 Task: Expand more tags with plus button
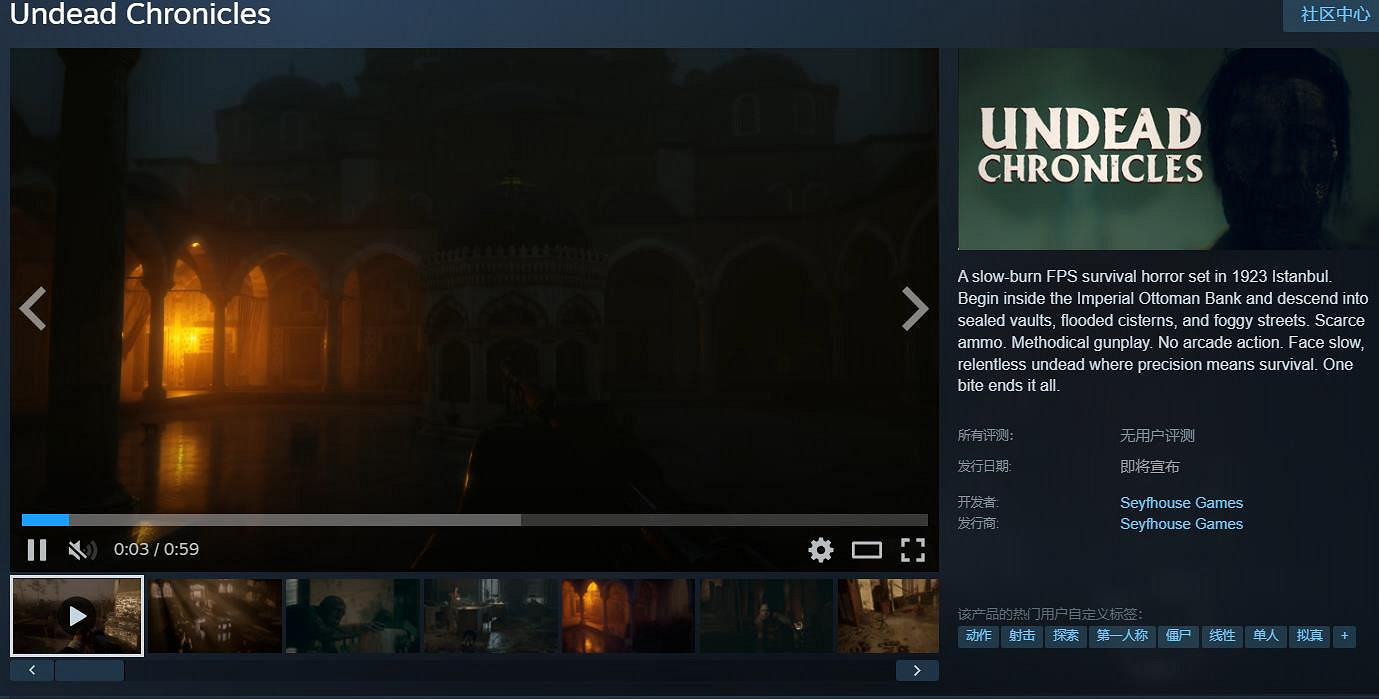tap(1345, 636)
